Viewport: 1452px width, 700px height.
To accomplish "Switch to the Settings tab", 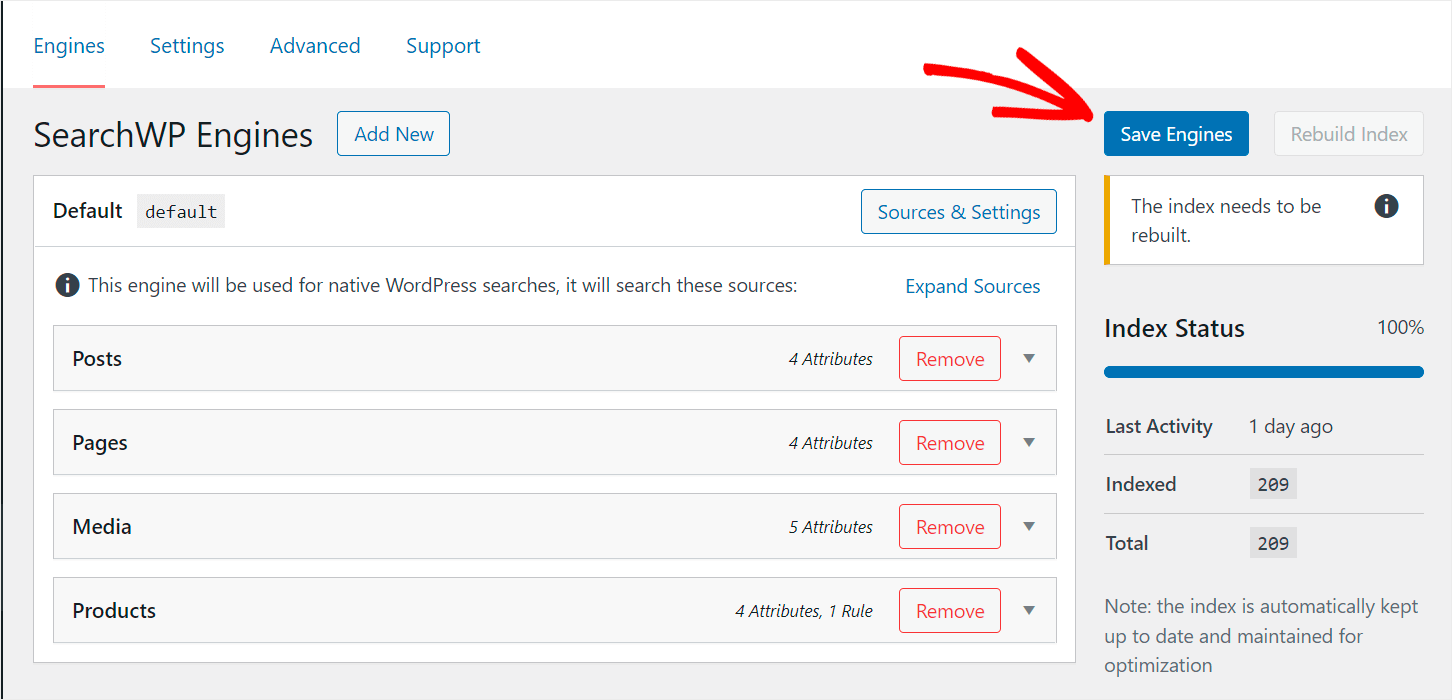I will tap(187, 46).
